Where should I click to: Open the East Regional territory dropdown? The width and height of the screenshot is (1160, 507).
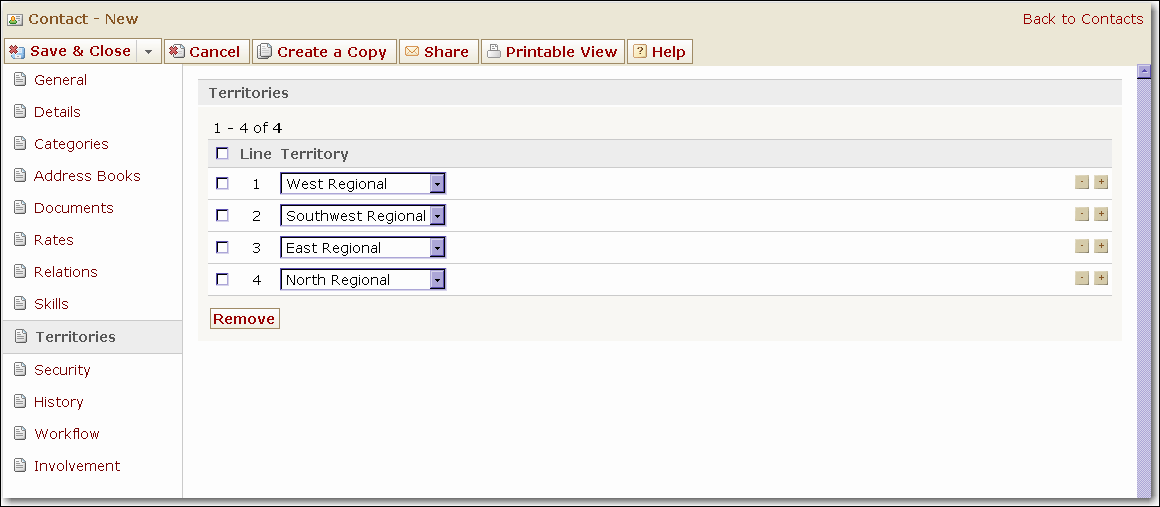(362, 247)
